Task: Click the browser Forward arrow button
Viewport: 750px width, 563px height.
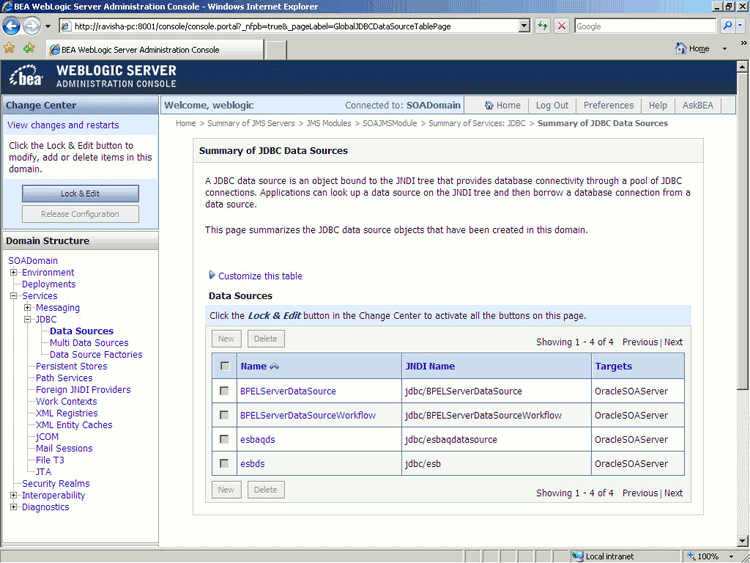Action: coord(32,26)
